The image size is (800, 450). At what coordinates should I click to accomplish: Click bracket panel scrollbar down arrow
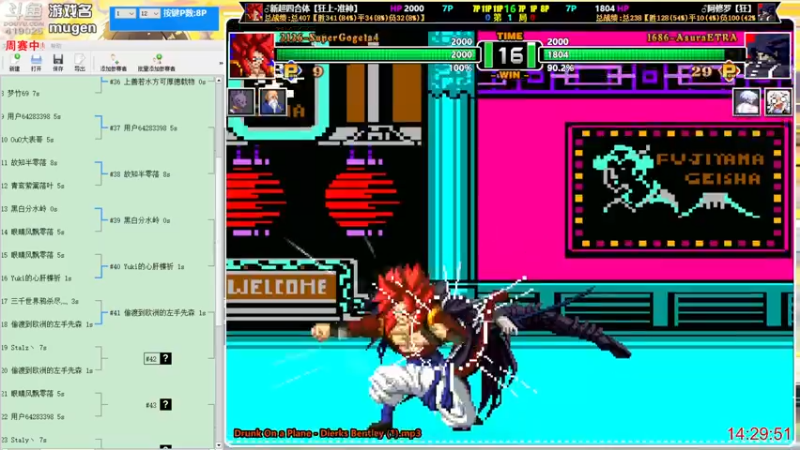pos(219,445)
